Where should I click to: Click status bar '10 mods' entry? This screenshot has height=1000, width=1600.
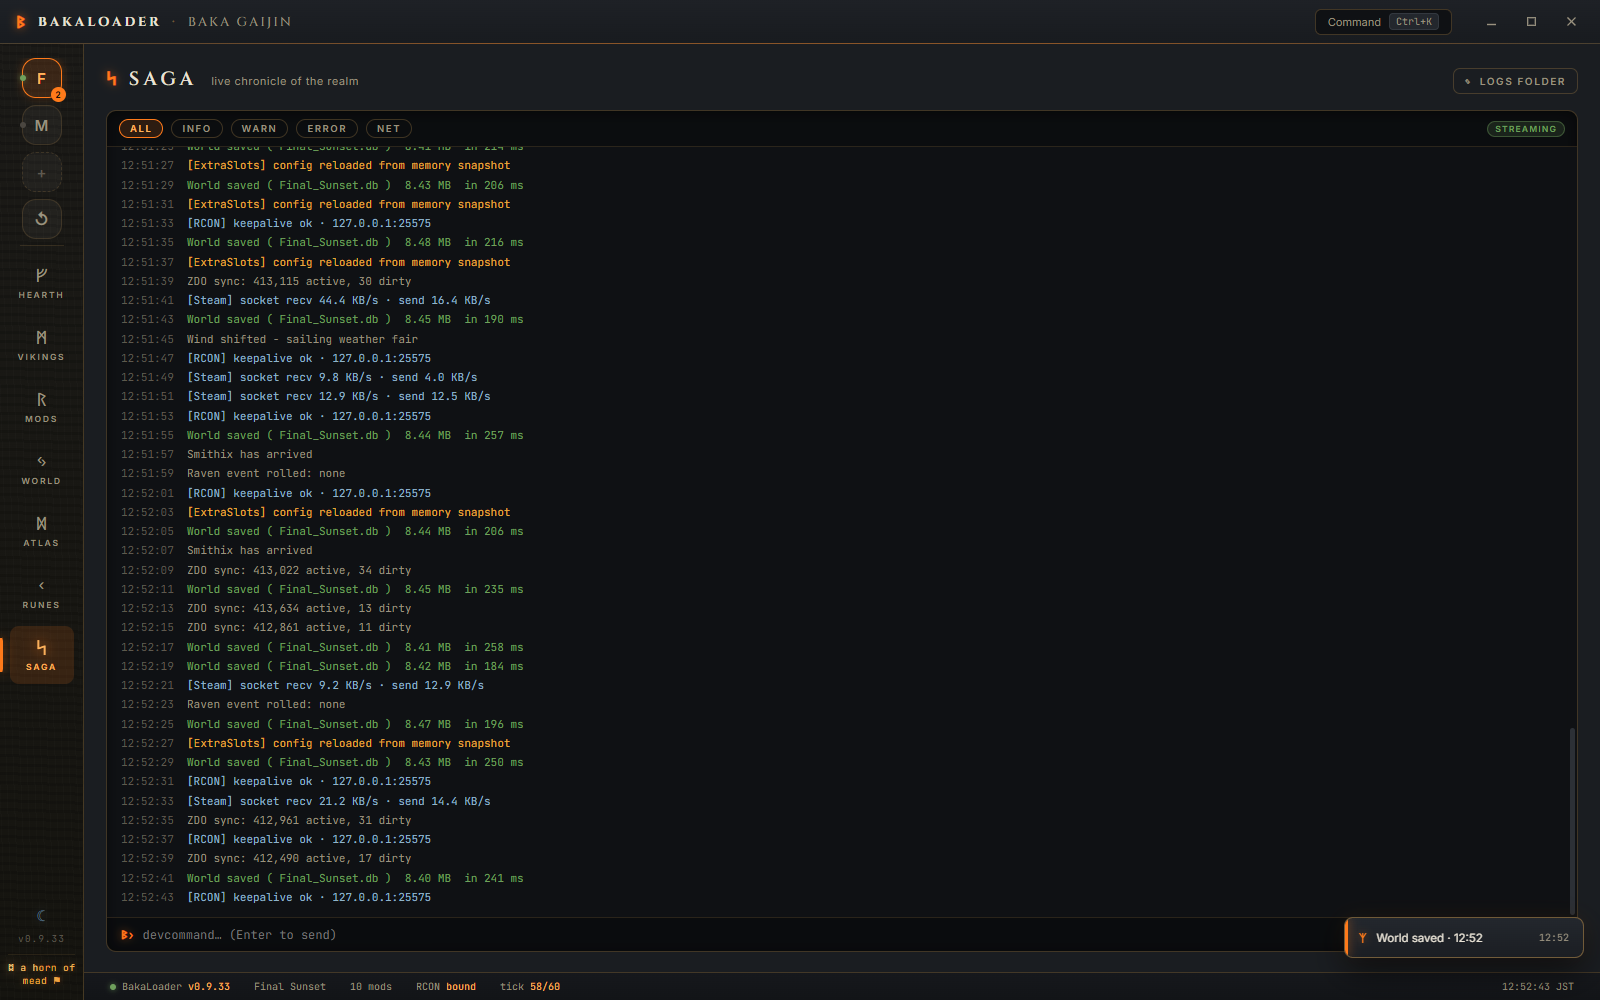coord(371,987)
